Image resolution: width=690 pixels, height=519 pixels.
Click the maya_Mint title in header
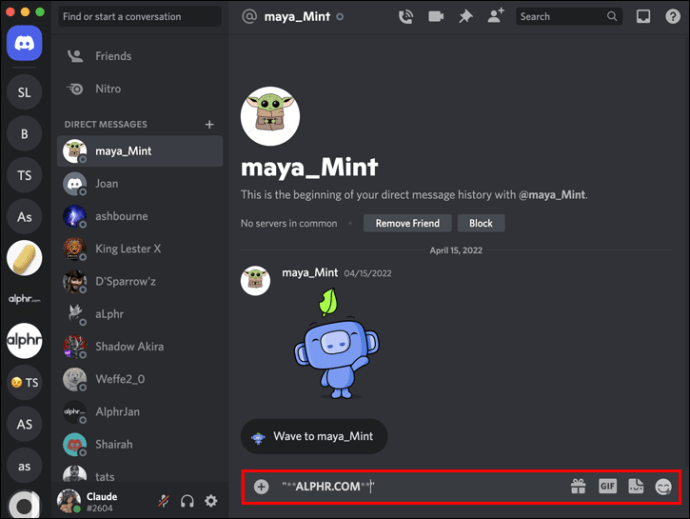pyautogui.click(x=297, y=17)
